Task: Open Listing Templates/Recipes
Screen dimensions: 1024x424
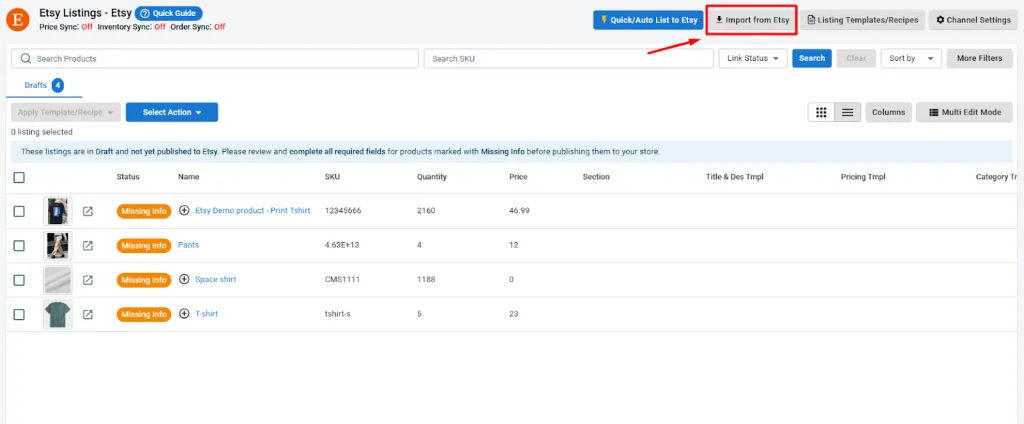Action: tap(860, 20)
